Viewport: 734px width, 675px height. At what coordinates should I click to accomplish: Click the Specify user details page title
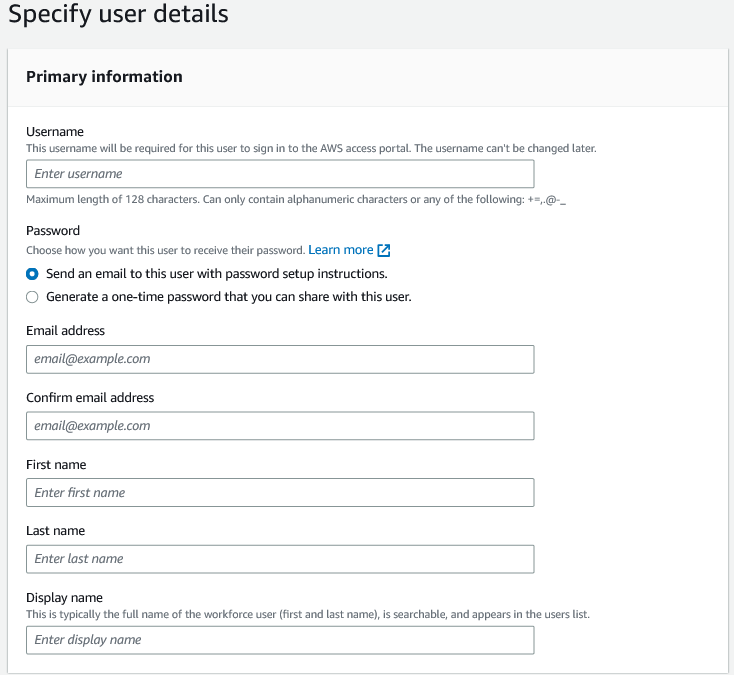(118, 14)
